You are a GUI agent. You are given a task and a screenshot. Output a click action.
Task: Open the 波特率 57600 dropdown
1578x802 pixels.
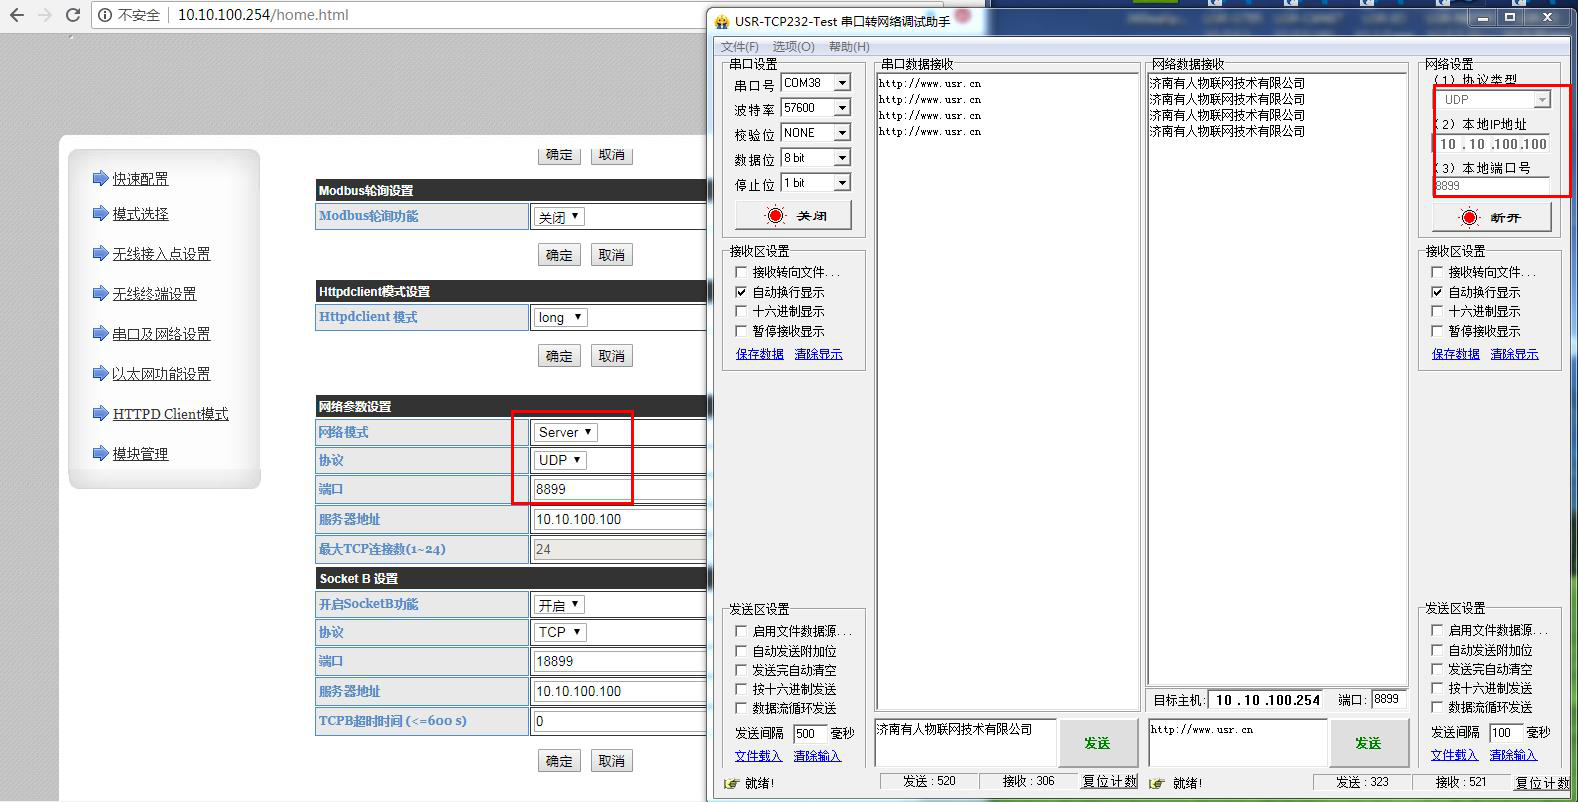point(842,108)
